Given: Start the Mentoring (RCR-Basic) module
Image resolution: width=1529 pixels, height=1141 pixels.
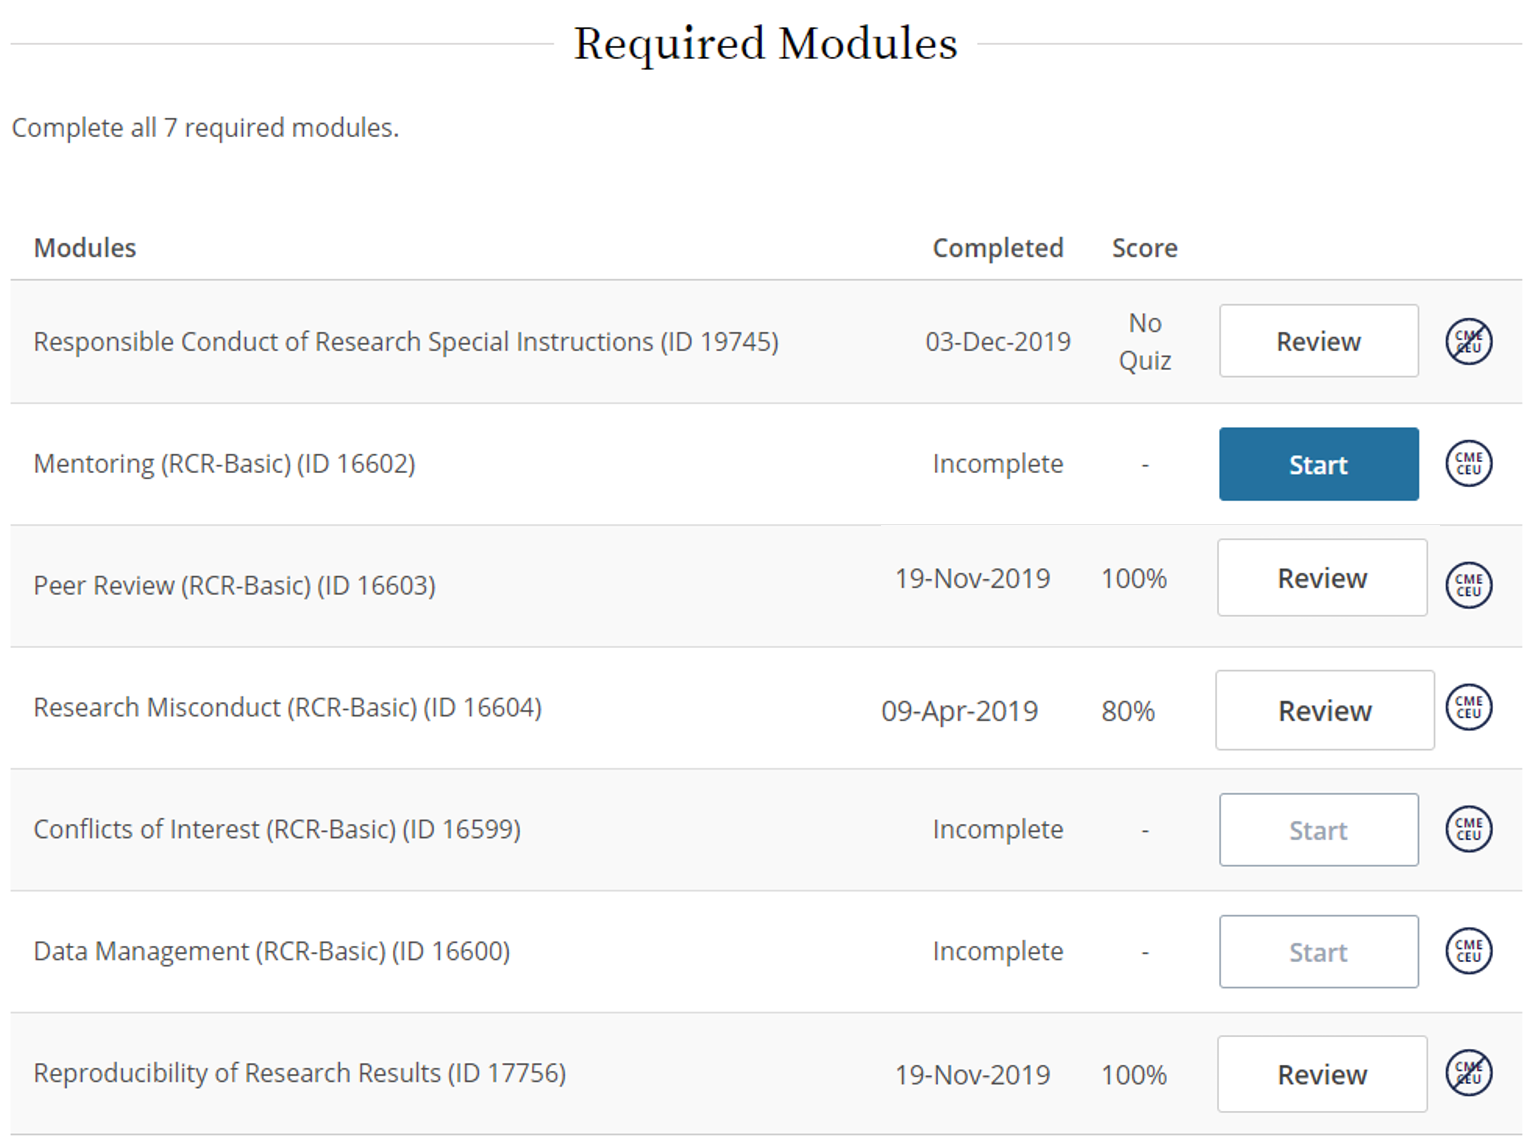Looking at the screenshot, I should click(1318, 464).
